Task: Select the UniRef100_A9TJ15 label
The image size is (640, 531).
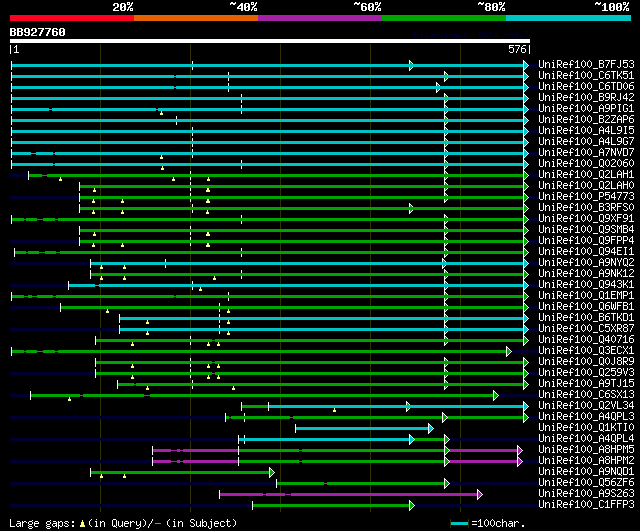Action: tap(586, 384)
